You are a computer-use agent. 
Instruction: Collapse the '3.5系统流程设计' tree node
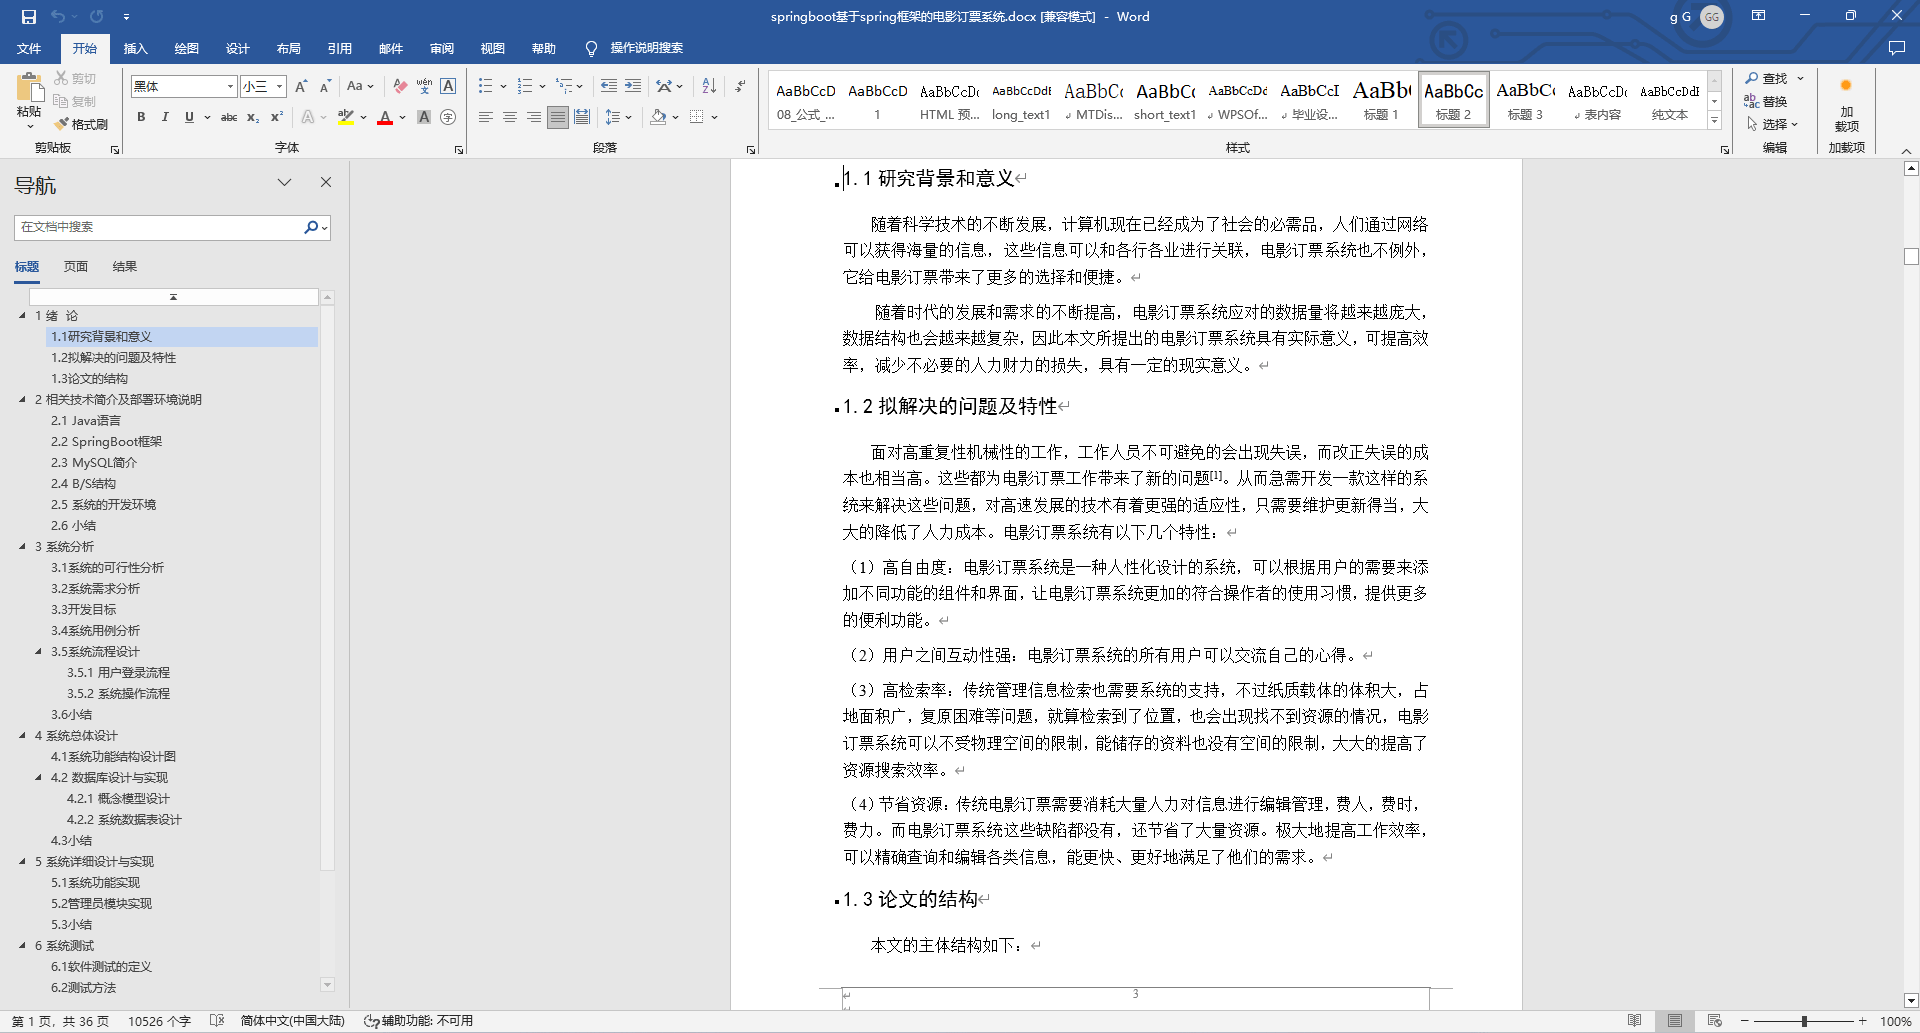38,651
